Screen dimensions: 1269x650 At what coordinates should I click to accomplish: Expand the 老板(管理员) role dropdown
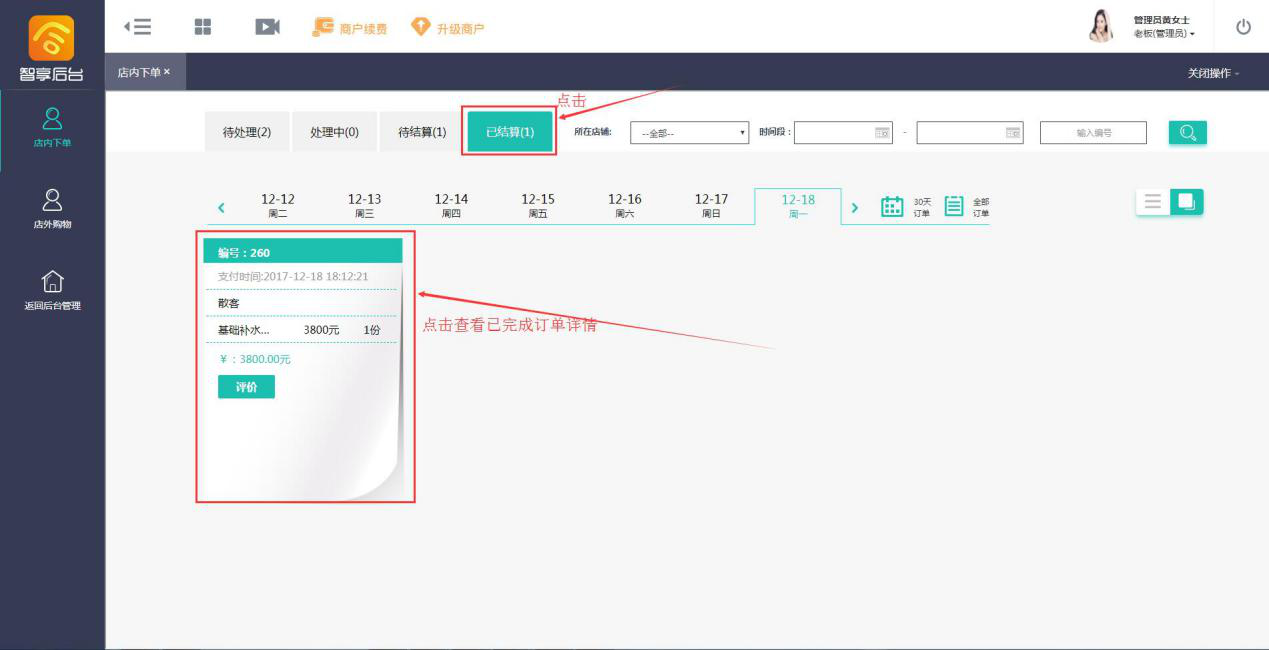pos(1164,34)
